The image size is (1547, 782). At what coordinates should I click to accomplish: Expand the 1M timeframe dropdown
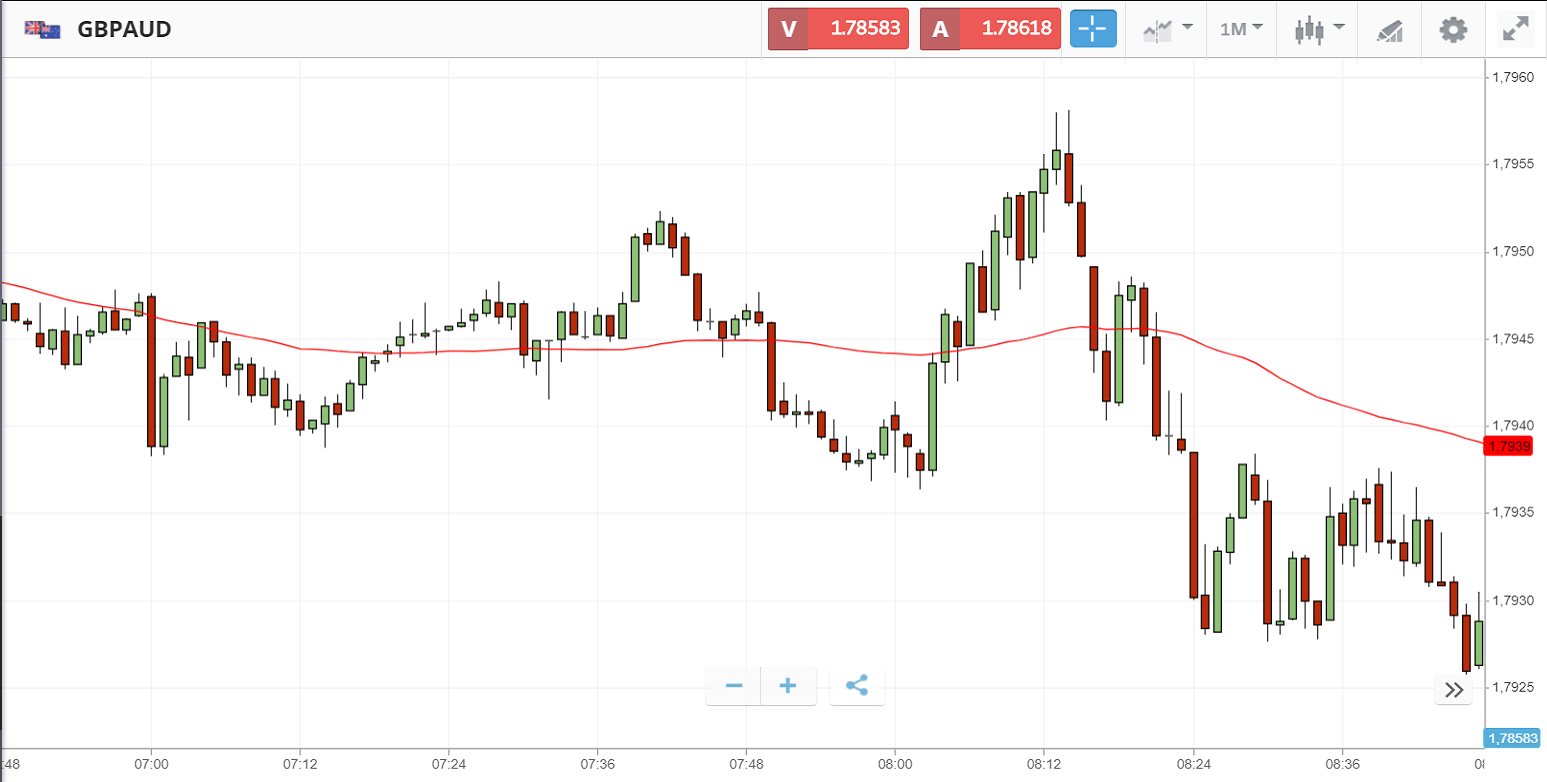coord(1241,29)
